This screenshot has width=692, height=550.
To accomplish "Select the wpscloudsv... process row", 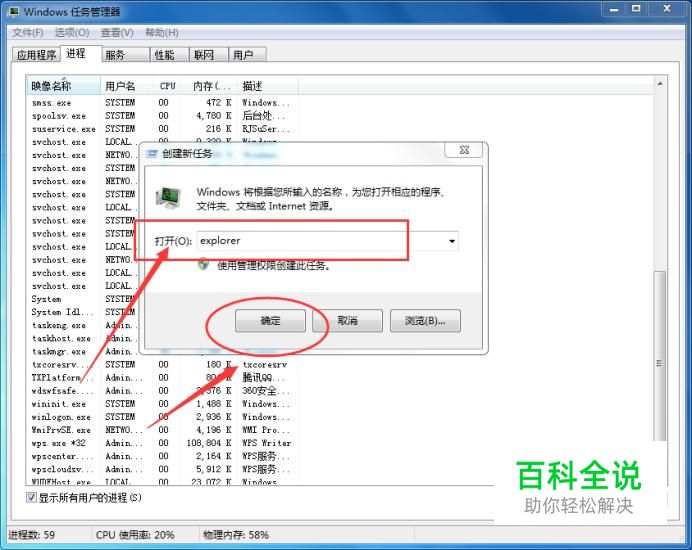I will pos(162,469).
